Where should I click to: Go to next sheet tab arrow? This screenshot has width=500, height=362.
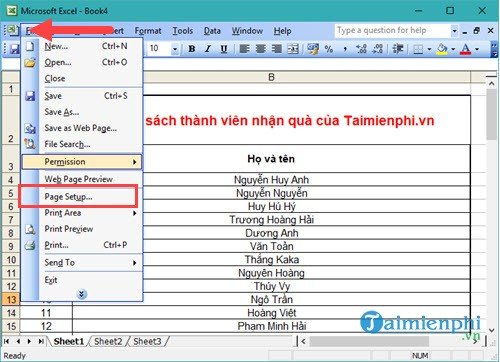(x=29, y=341)
